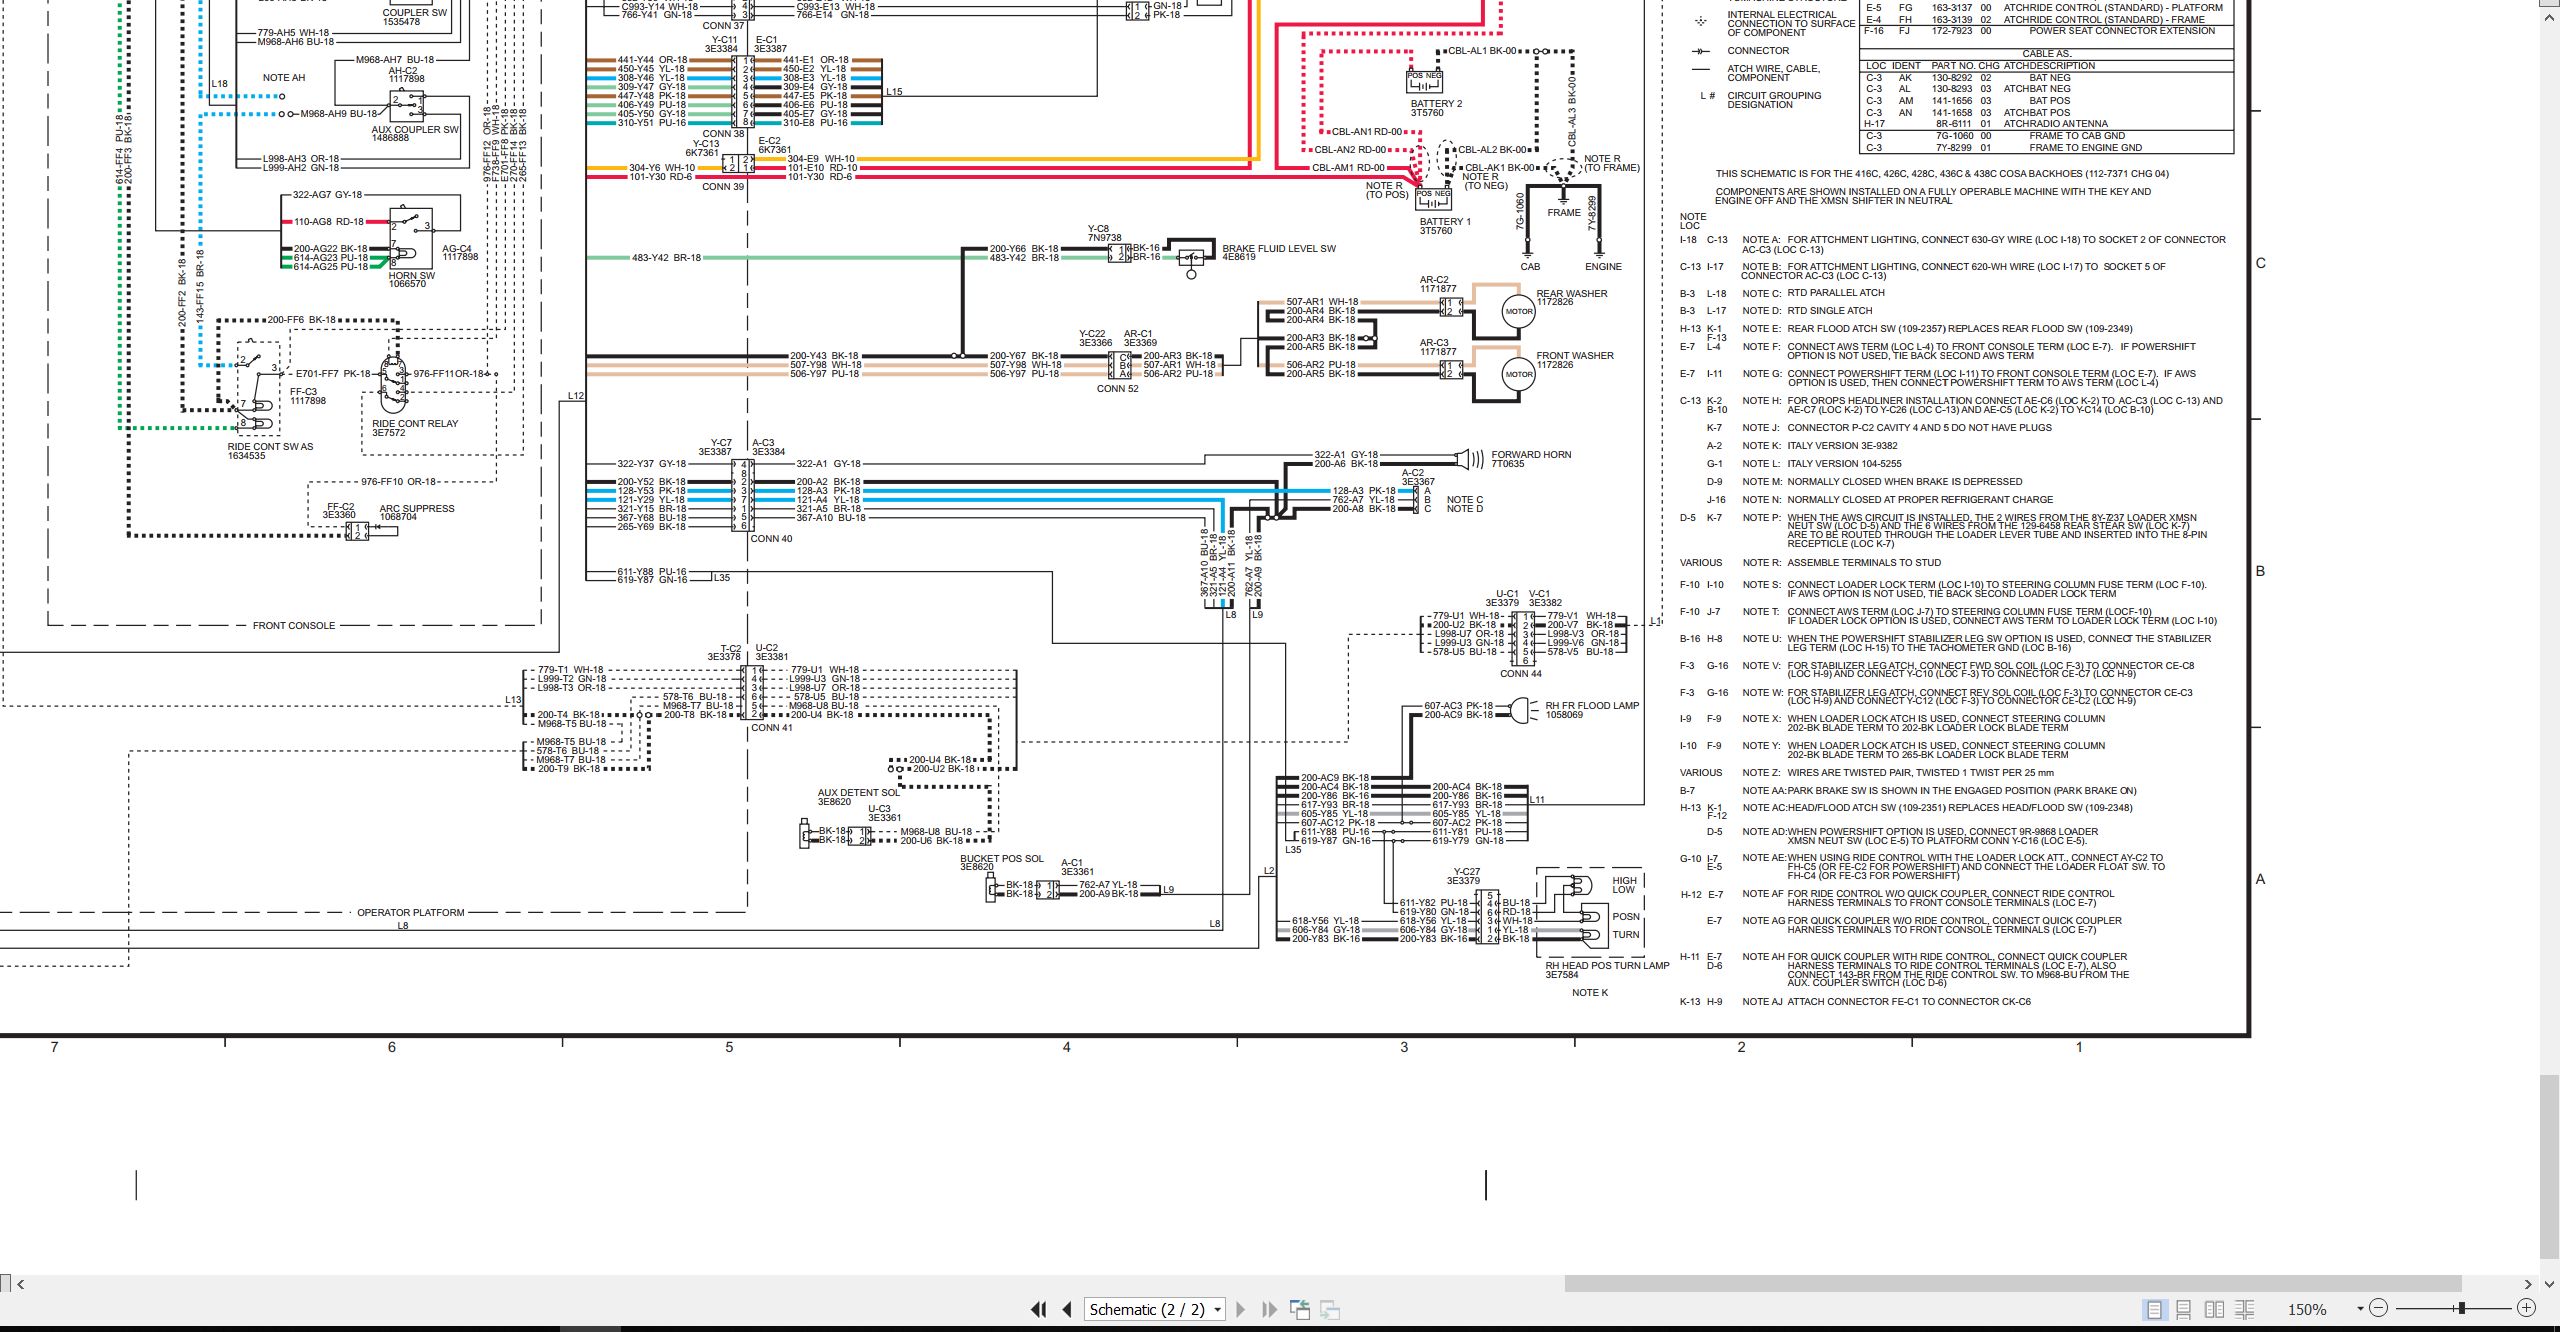The height and width of the screenshot is (1332, 2560).
Task: Click the RIDE CONT SW AS label
Action: 270,447
